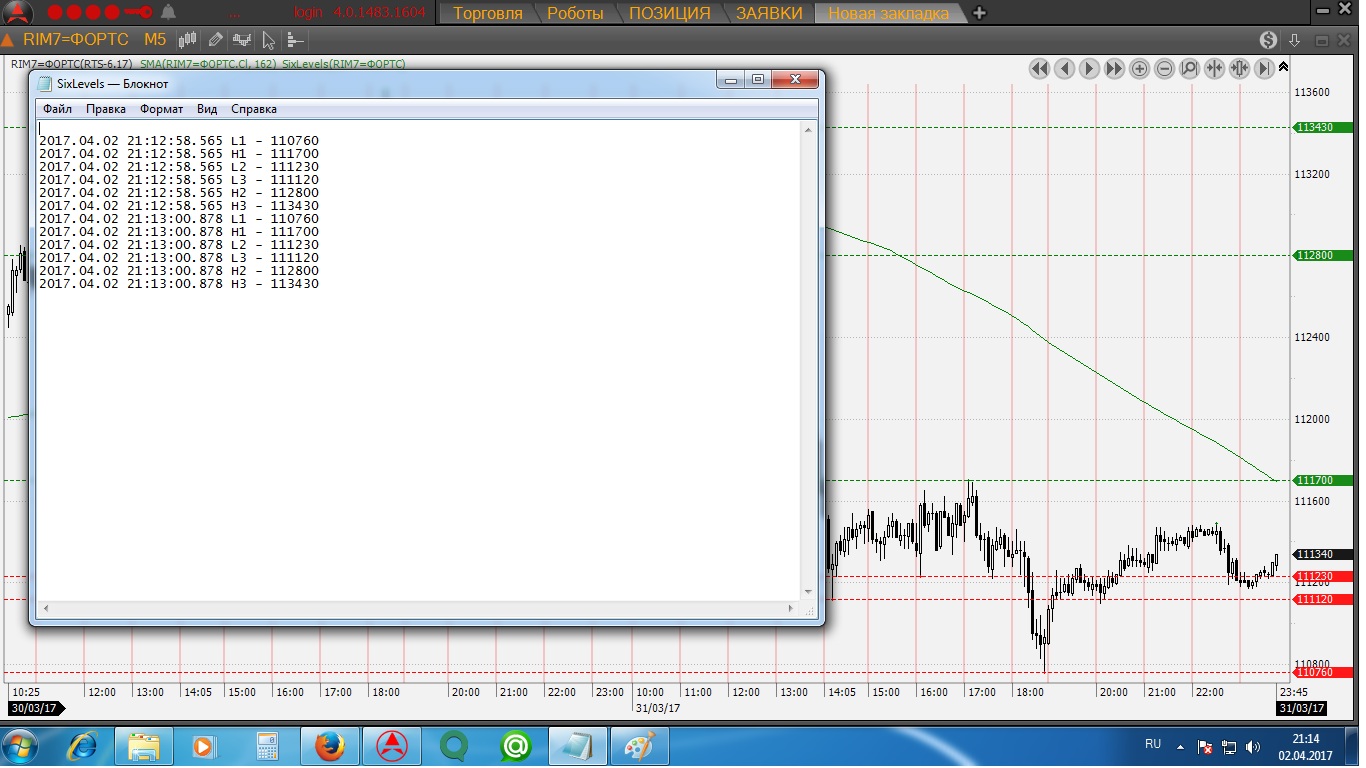Image resolution: width=1366 pixels, height=768 pixels.
Task: Switch to the Роботы tab
Action: 574,13
